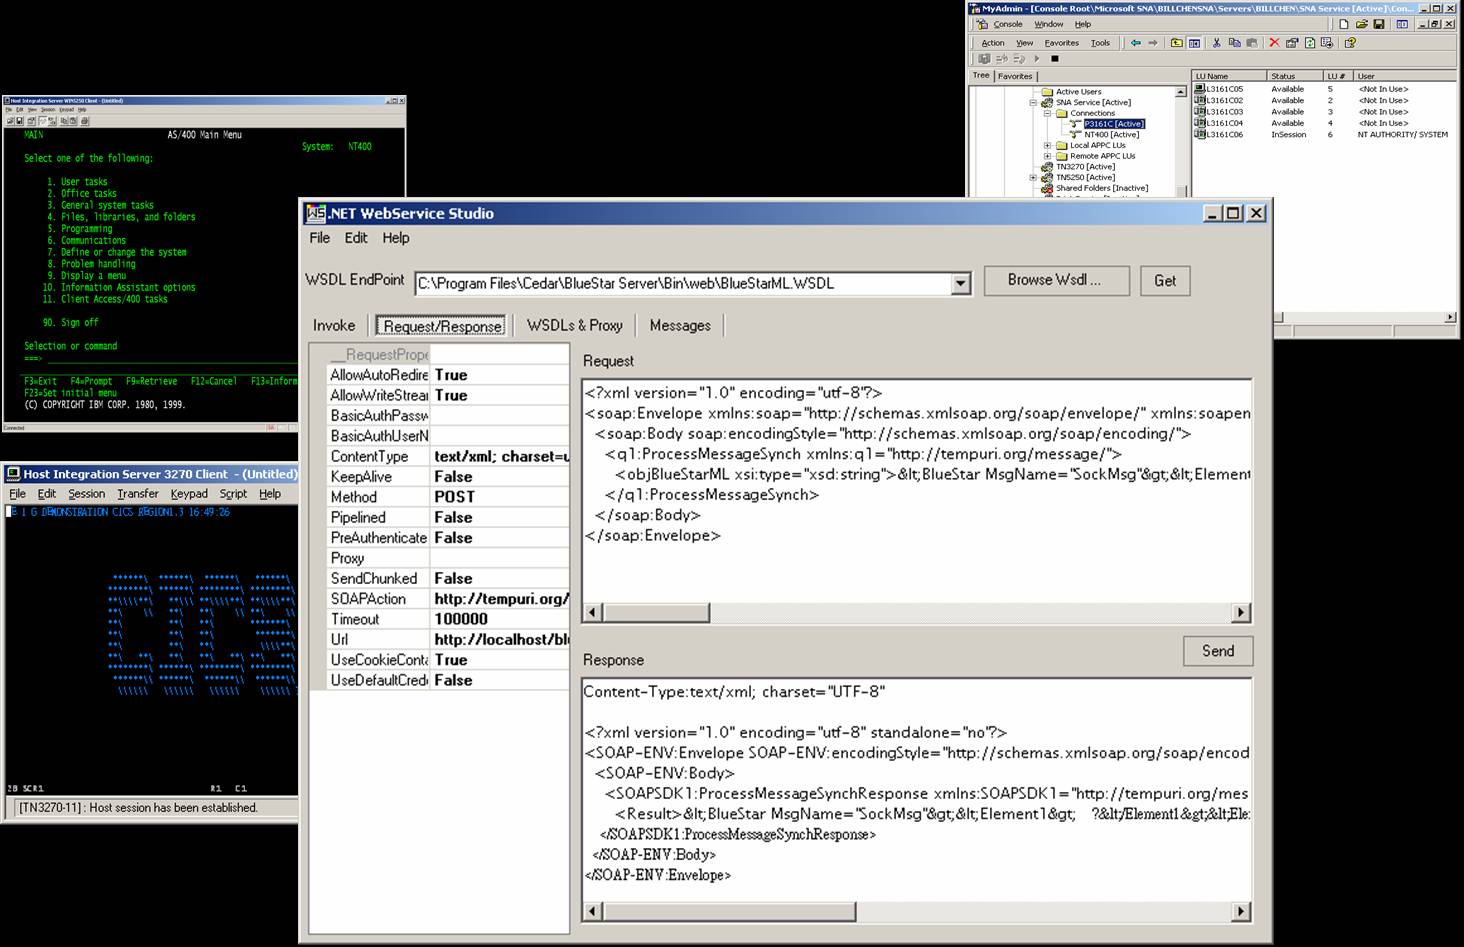This screenshot has width=1464, height=947.
Task: Click the Response pane scroll left arrow
Action: click(593, 911)
